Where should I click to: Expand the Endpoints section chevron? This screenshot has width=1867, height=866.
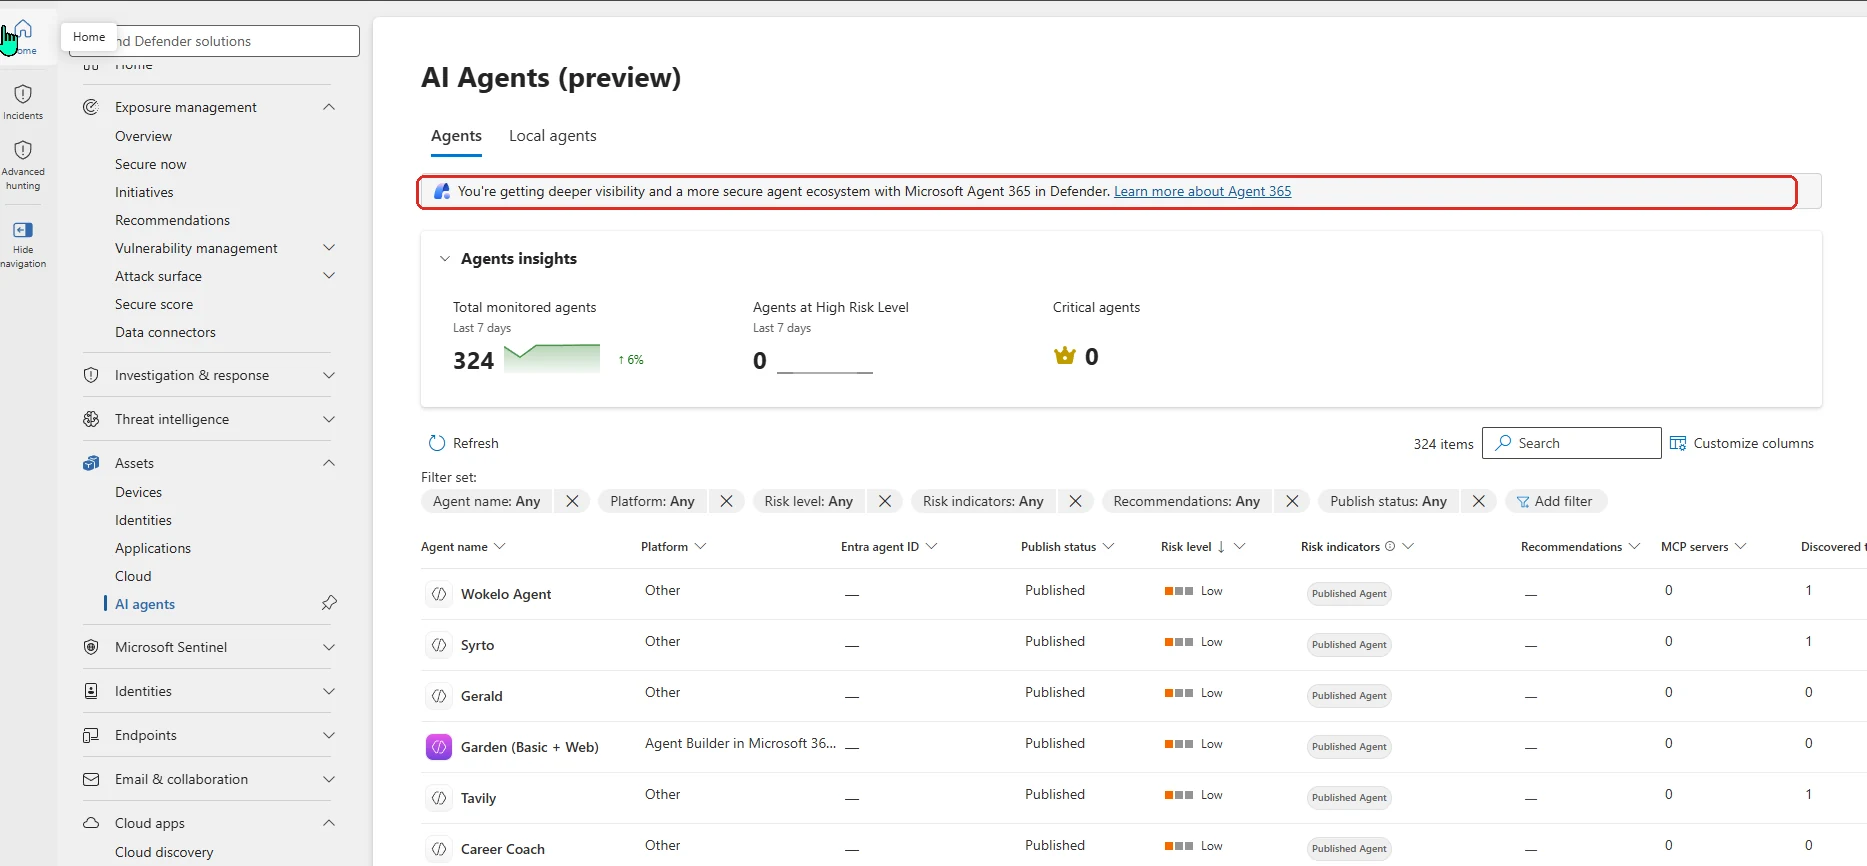[x=329, y=735]
